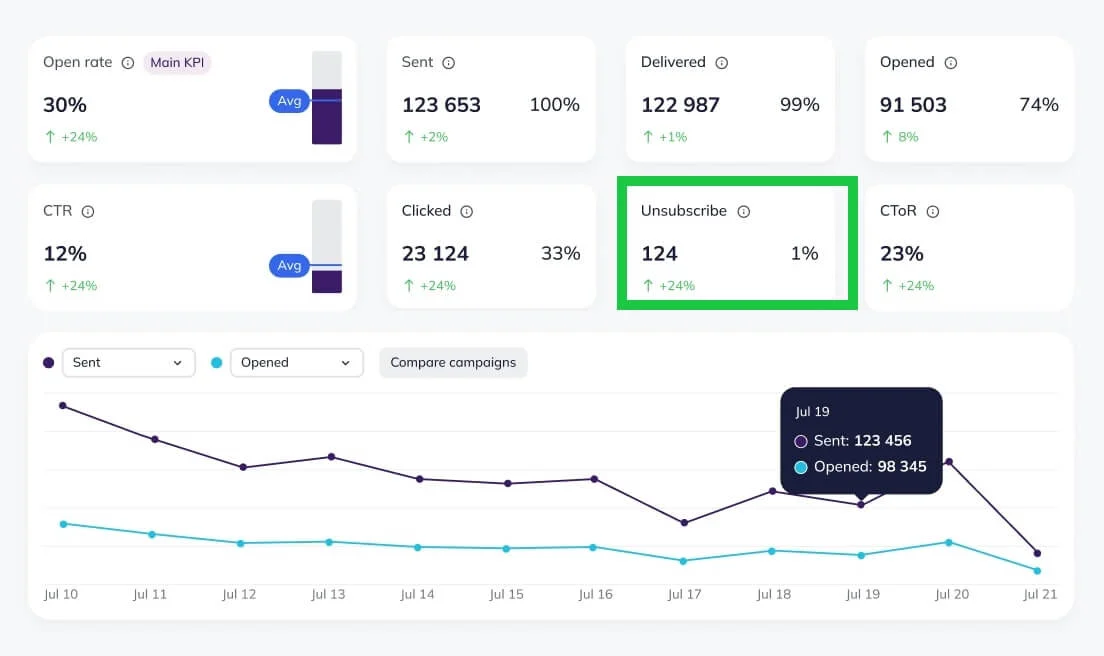
Task: Click the Clicked count 23 124
Action: [435, 253]
